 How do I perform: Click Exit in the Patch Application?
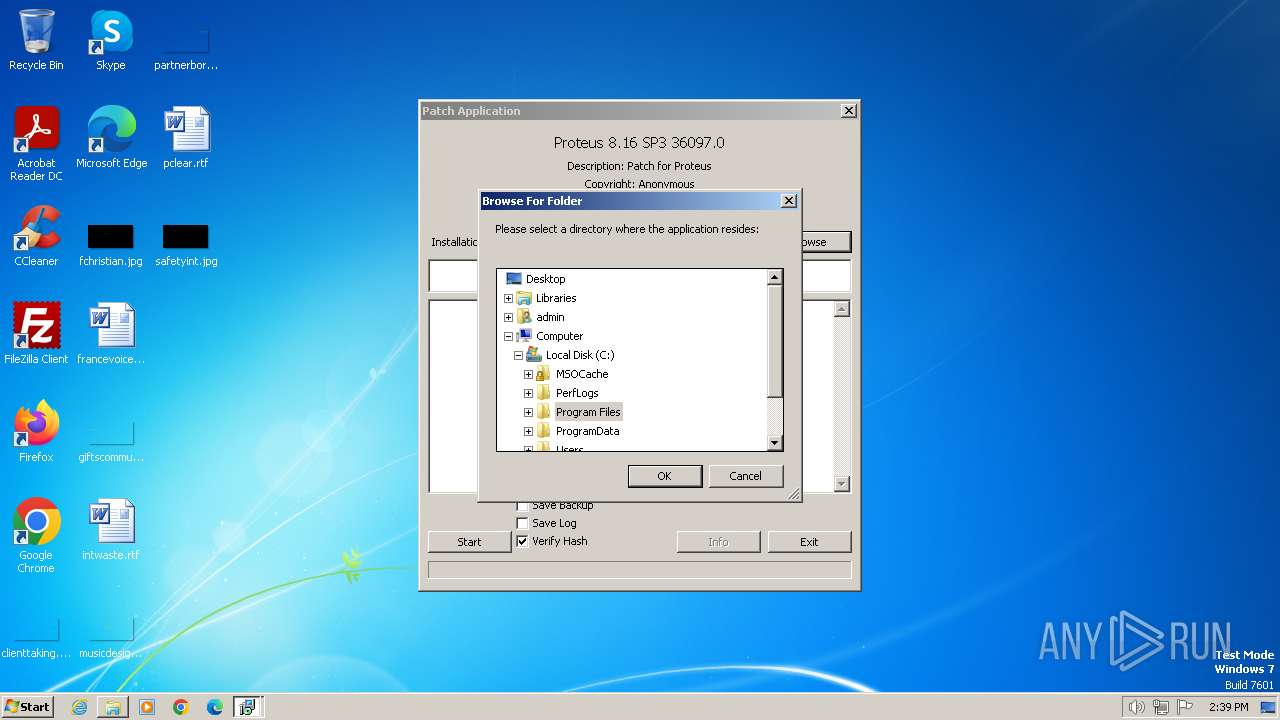809,542
